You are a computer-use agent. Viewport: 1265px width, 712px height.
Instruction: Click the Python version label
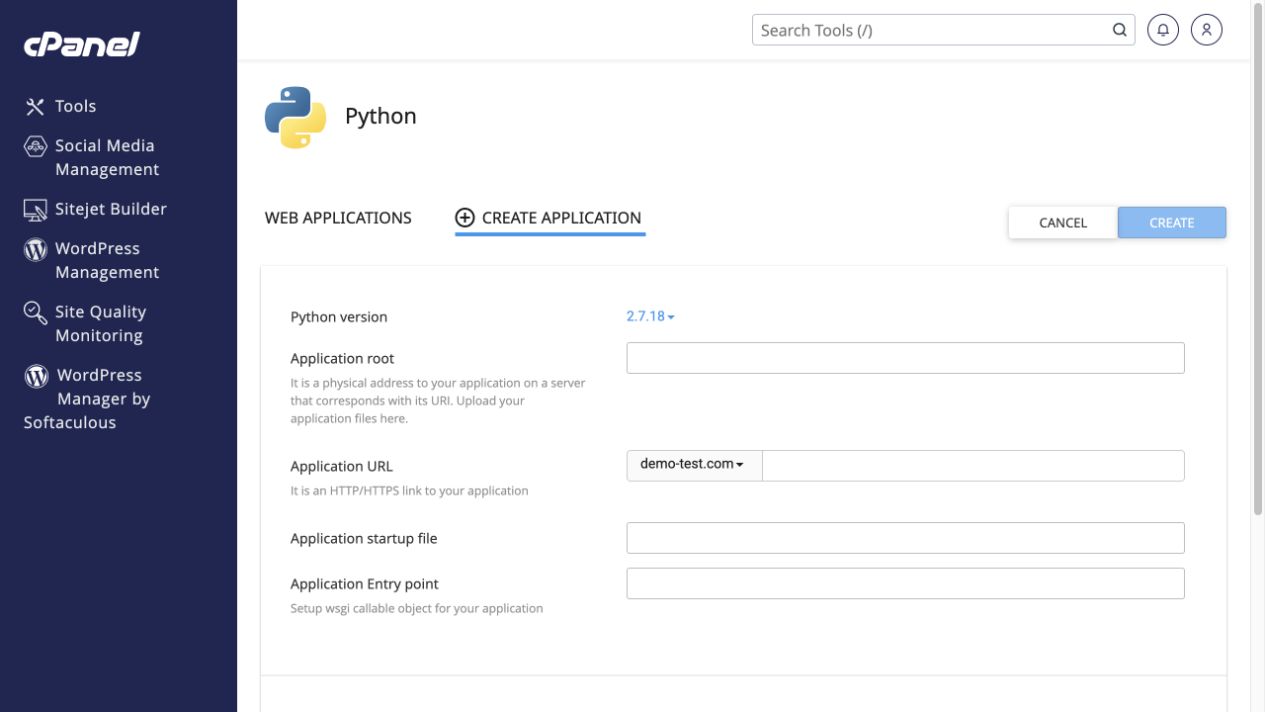pos(339,317)
